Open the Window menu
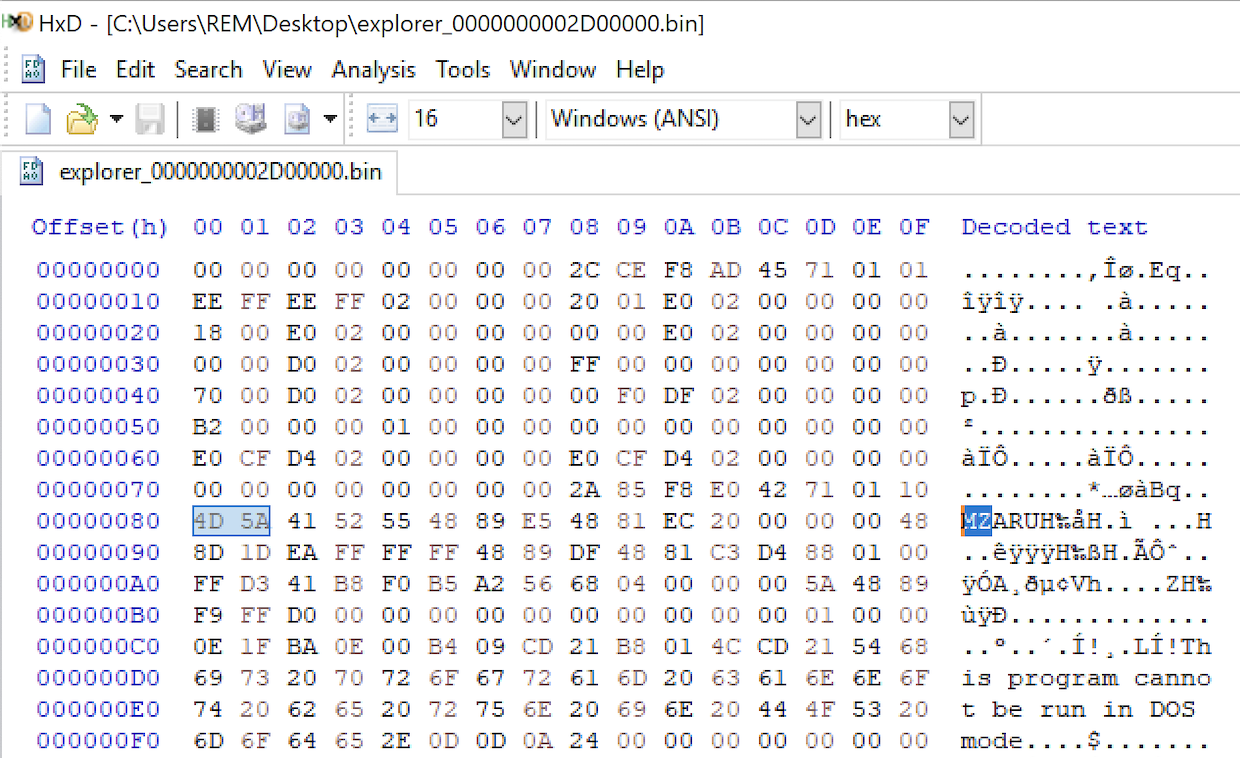 (553, 70)
